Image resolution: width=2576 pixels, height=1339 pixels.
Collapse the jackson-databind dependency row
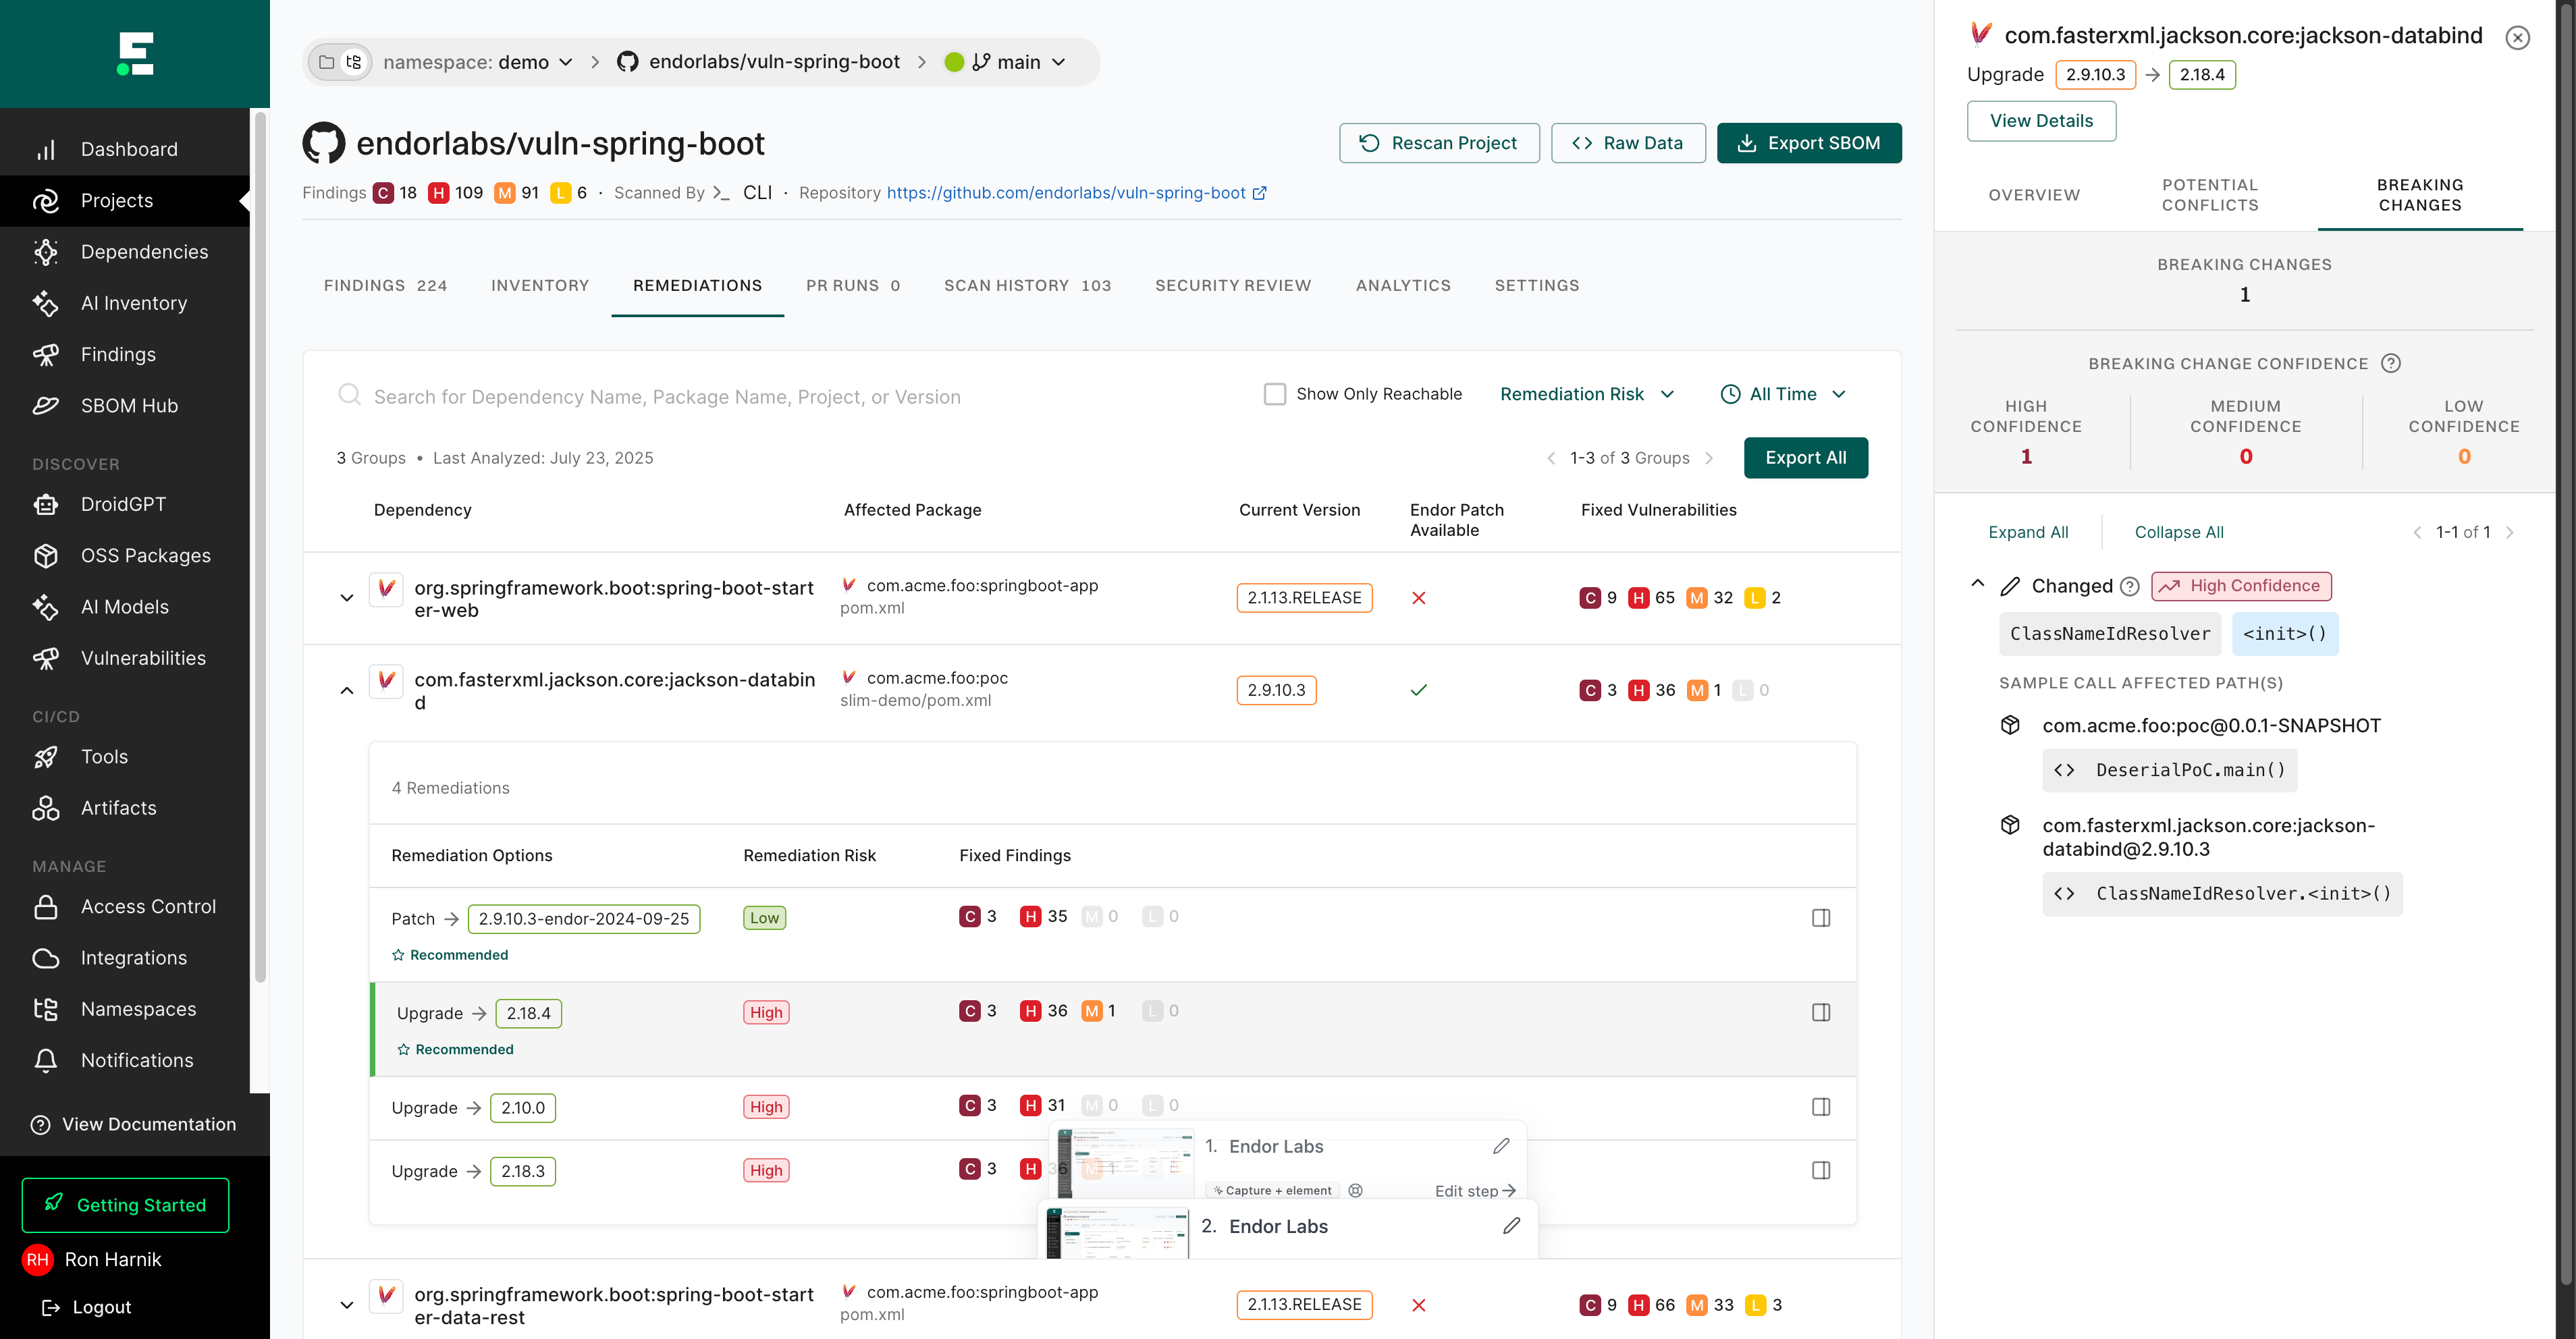347,691
